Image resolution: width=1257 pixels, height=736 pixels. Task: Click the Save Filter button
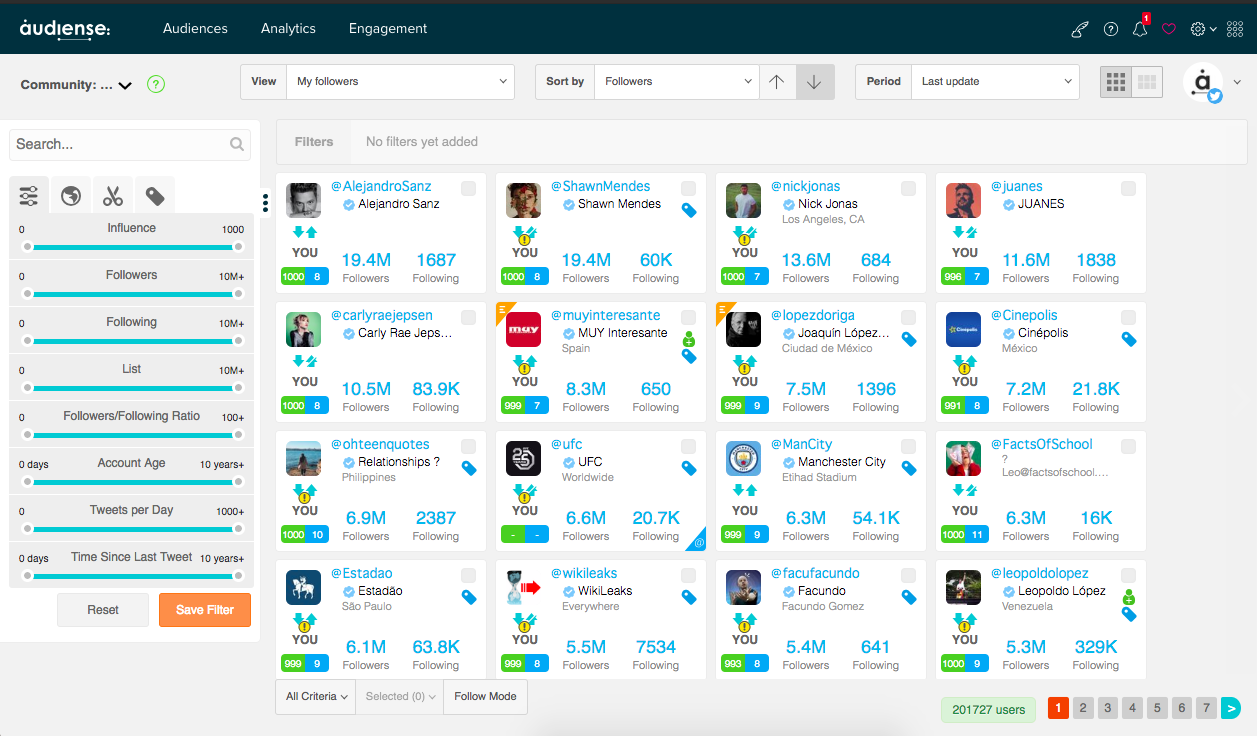click(205, 610)
